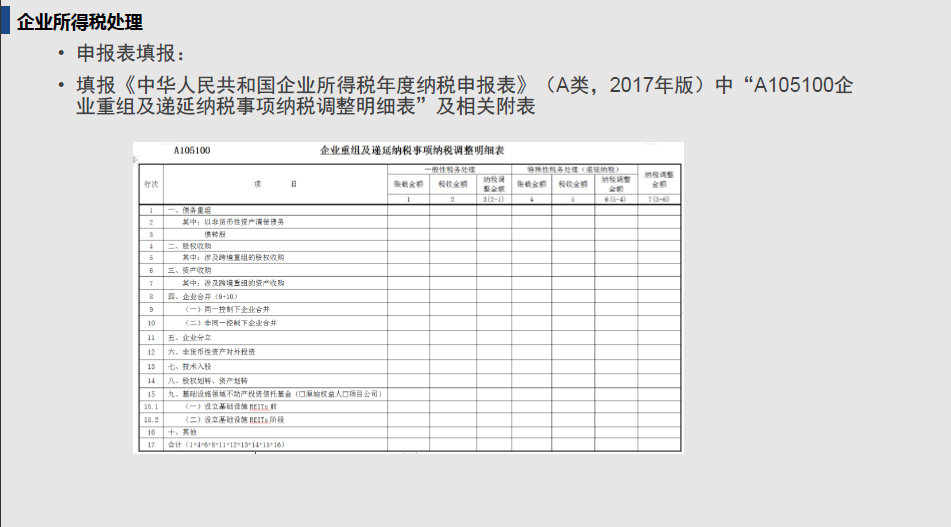This screenshot has width=951, height=527.
Task: Click 税收金额 header under 一般性税务处理
Action: [452, 184]
